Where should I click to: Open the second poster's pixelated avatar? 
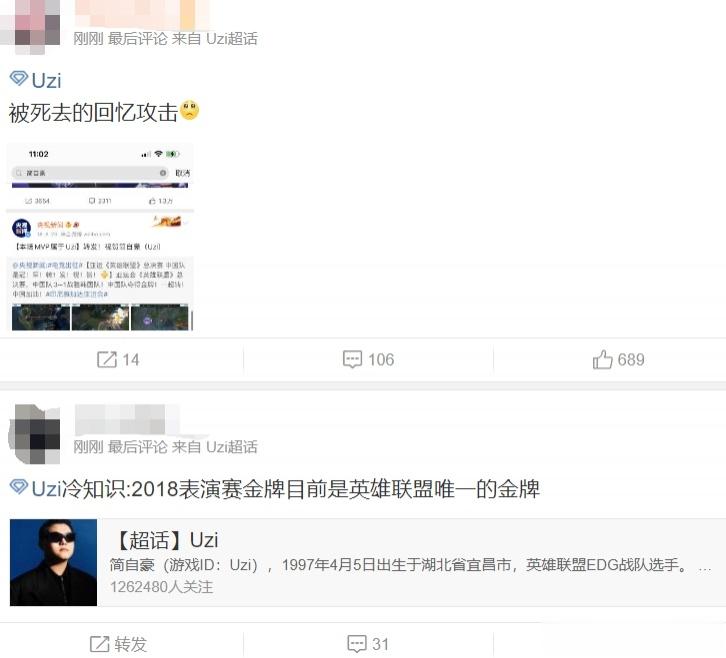coord(35,433)
